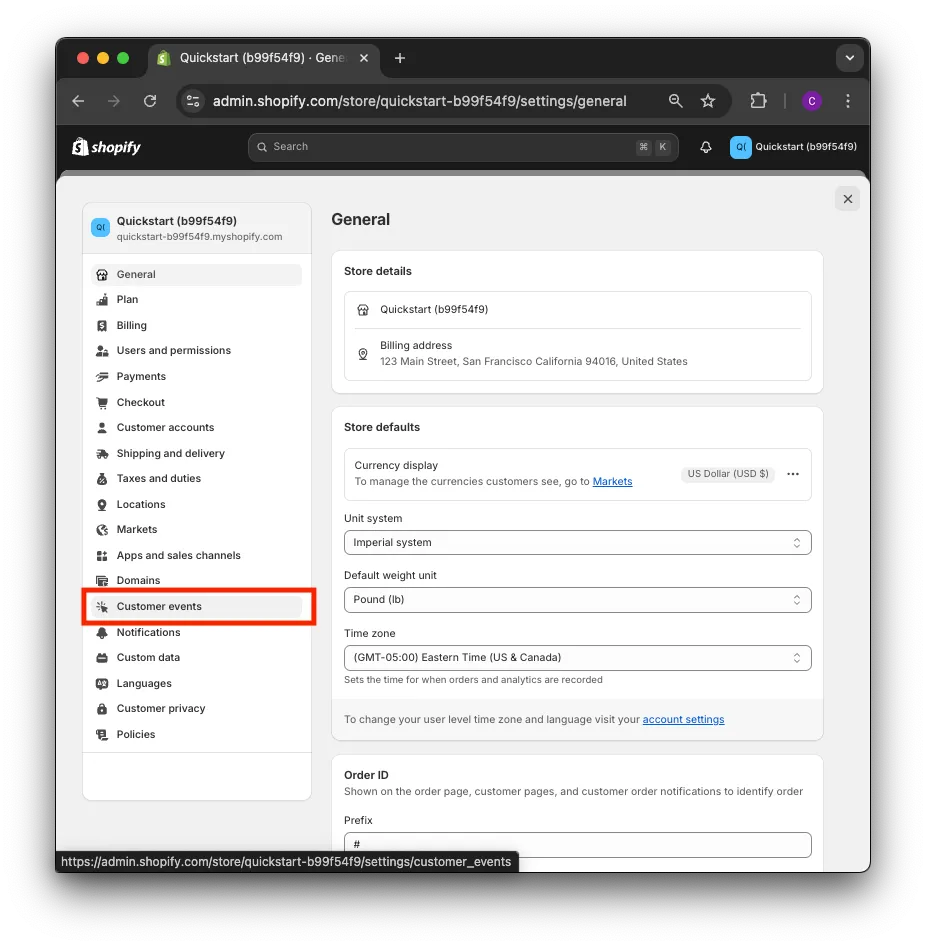Viewport: 926px width, 946px height.
Task: Follow the account settings link
Action: pos(683,720)
